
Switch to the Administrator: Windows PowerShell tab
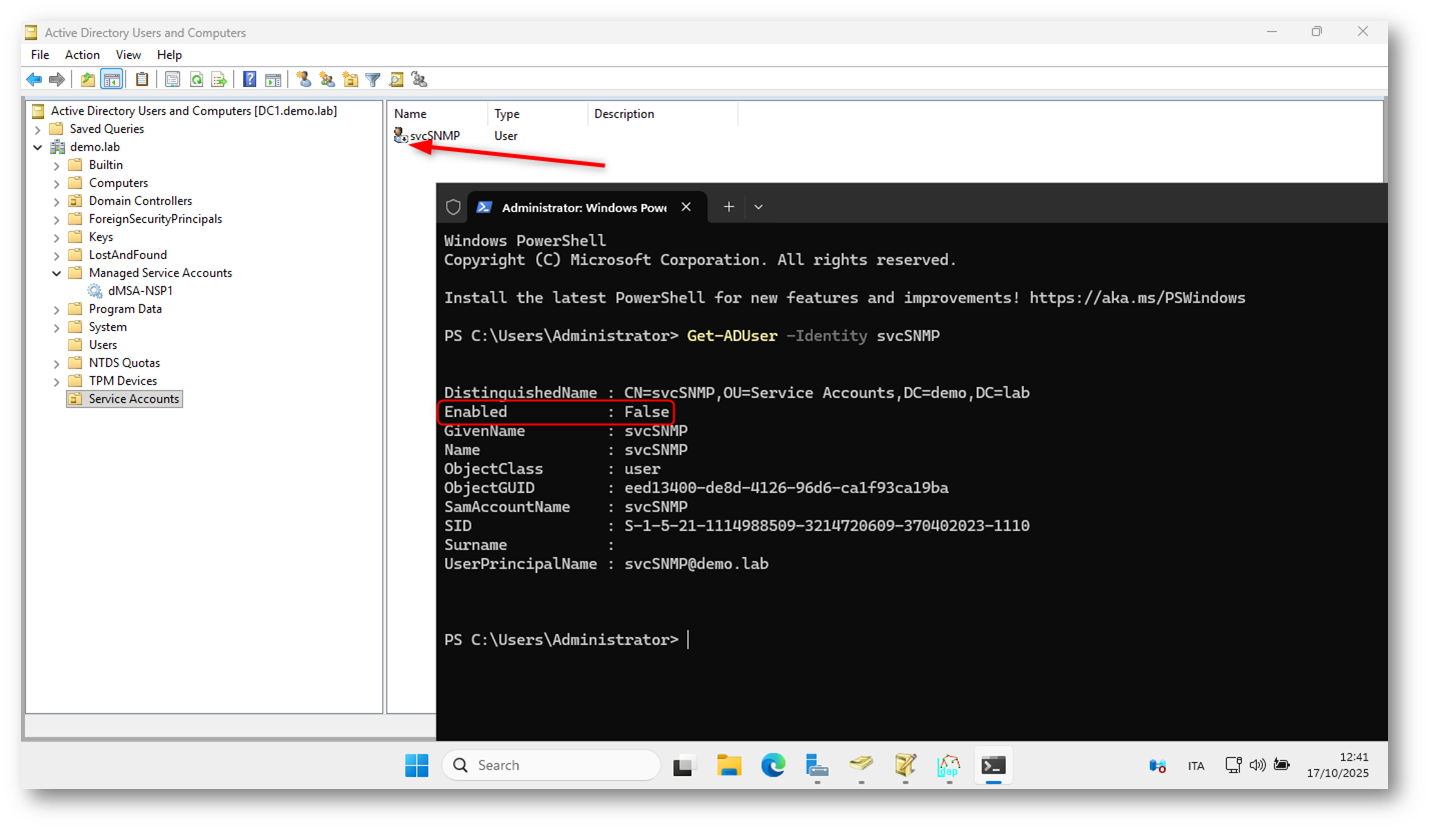[x=581, y=207]
